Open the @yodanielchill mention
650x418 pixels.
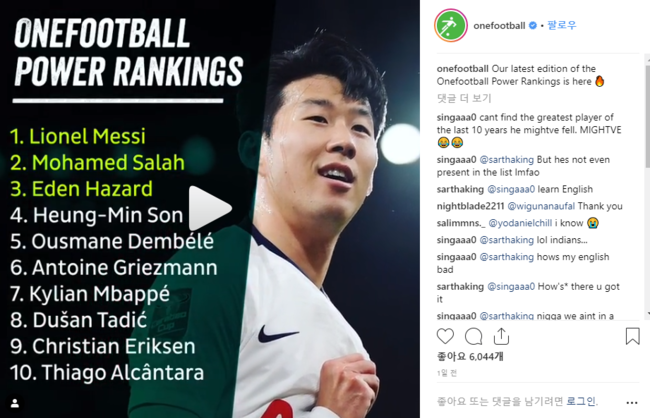pyautogui.click(x=520, y=223)
